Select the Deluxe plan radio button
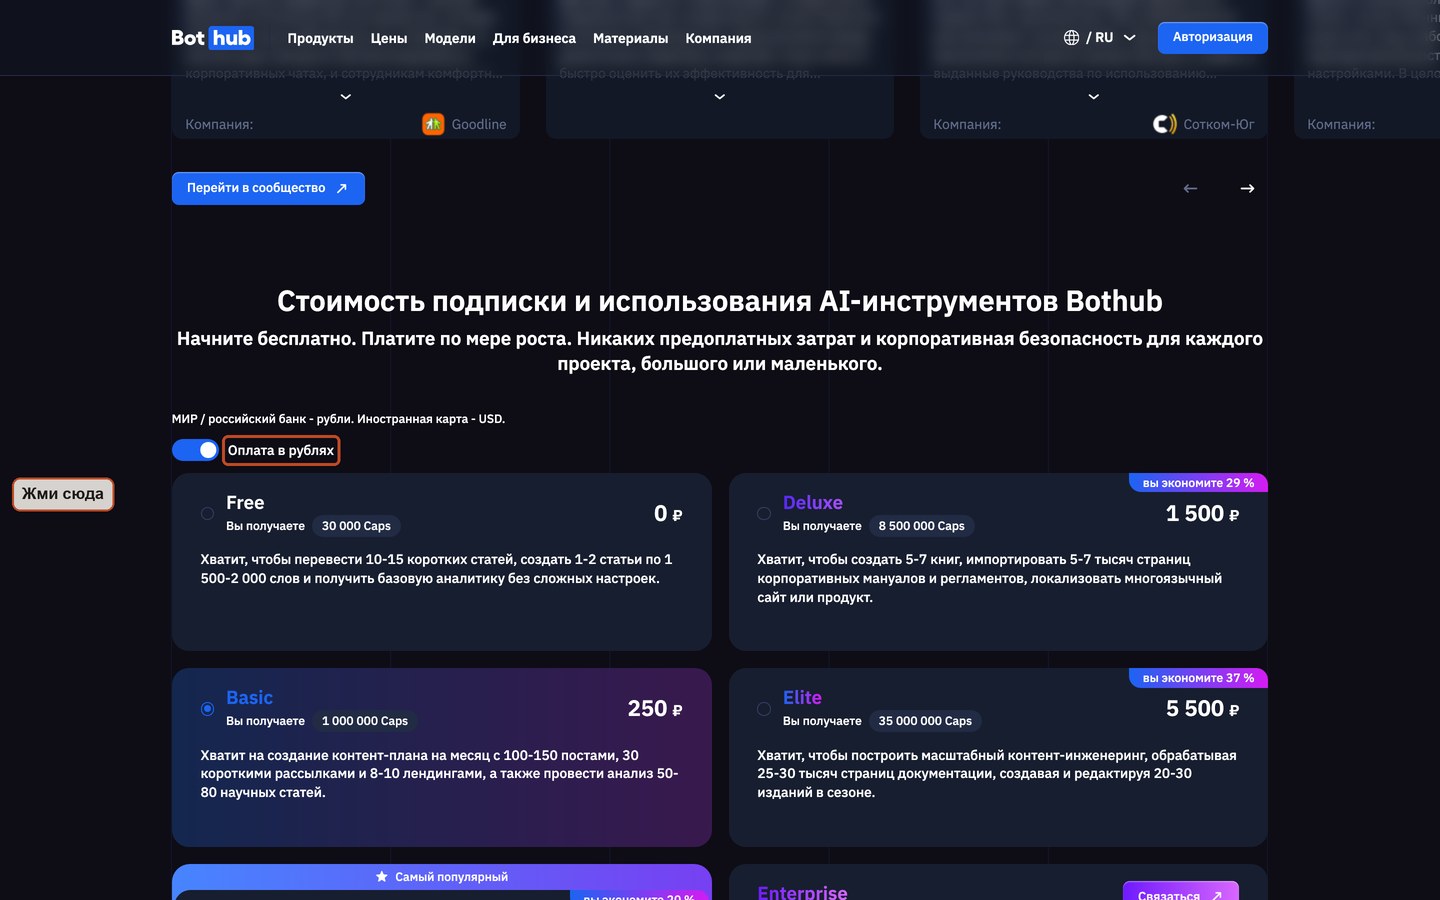The image size is (1440, 900). 764,513
